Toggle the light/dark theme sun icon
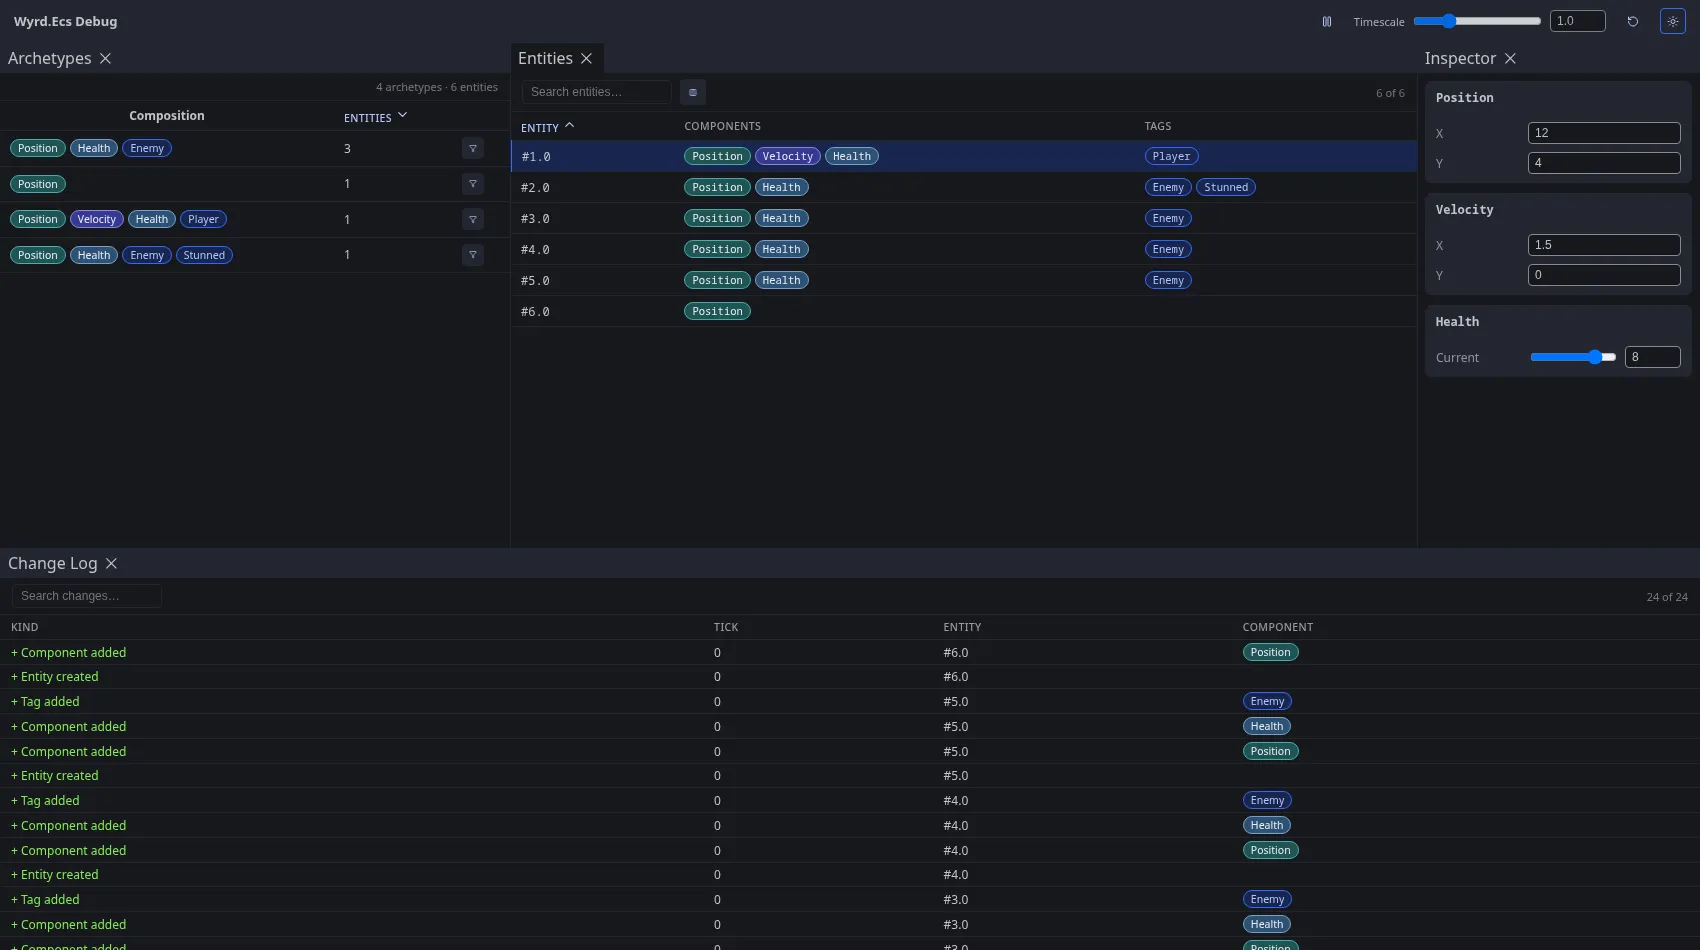1700x950 pixels. point(1673,21)
